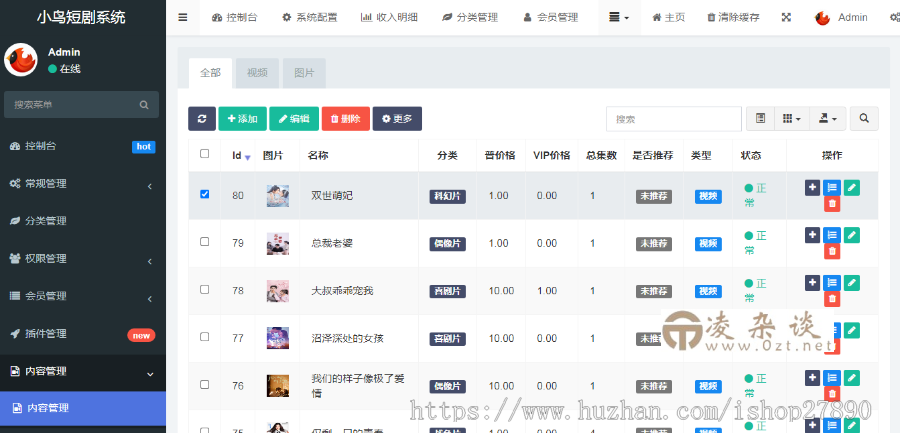
Task: Click 清除缓存 in top bar
Action: pyautogui.click(x=733, y=17)
